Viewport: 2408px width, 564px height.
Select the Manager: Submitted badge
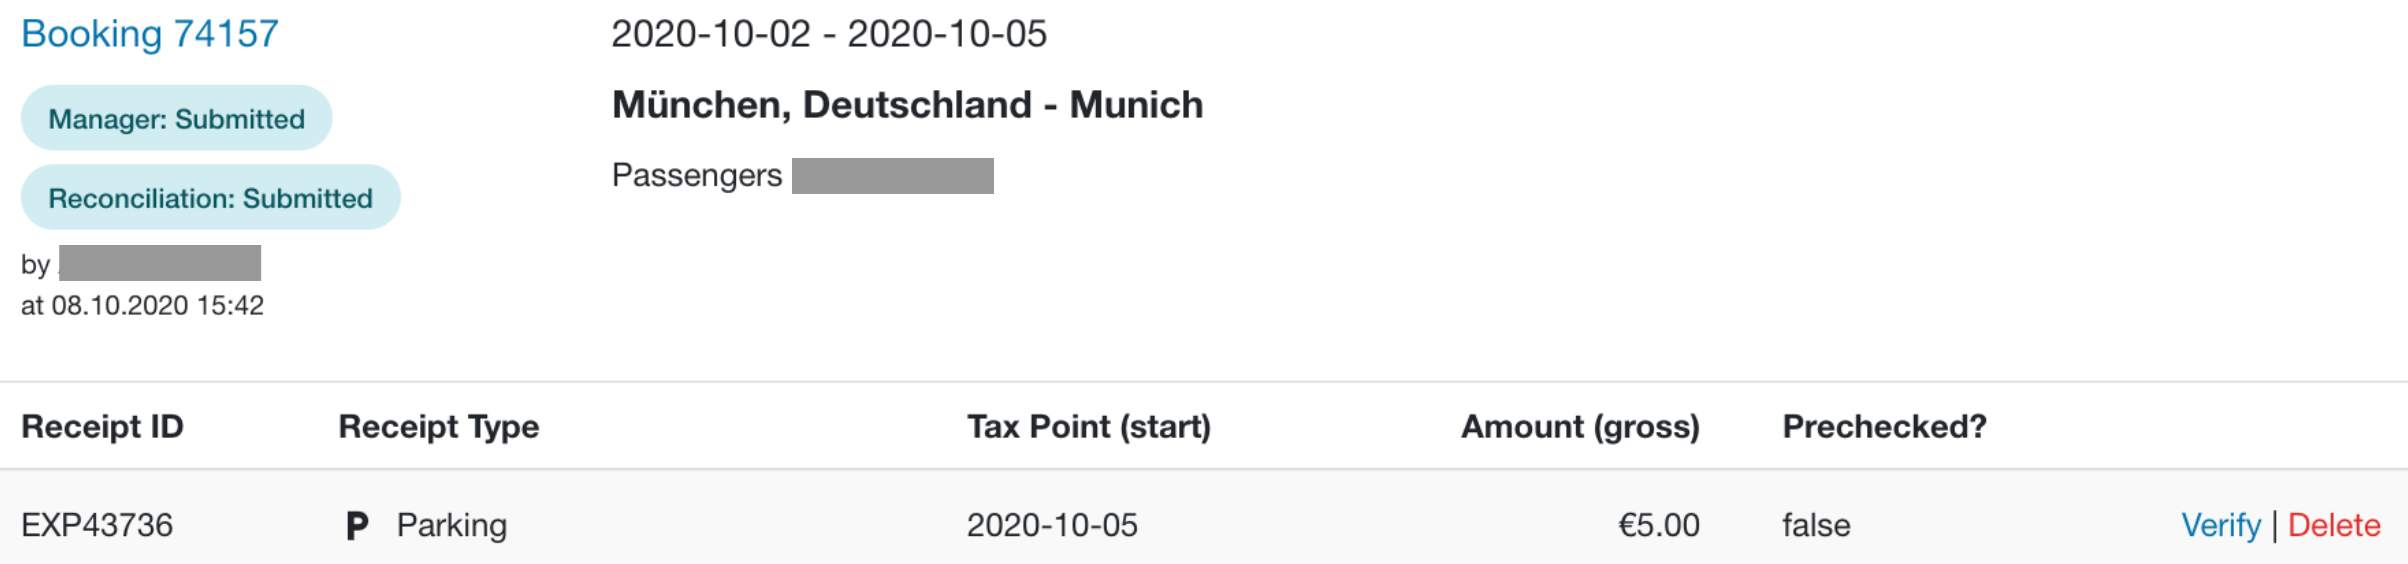click(176, 118)
